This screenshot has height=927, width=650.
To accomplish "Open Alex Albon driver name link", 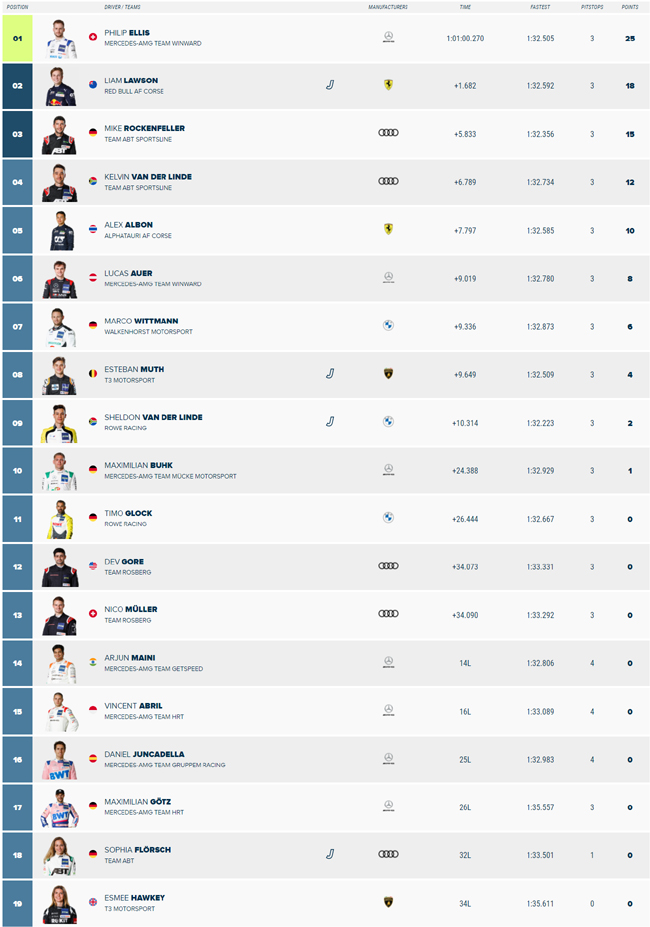I will click(x=128, y=225).
